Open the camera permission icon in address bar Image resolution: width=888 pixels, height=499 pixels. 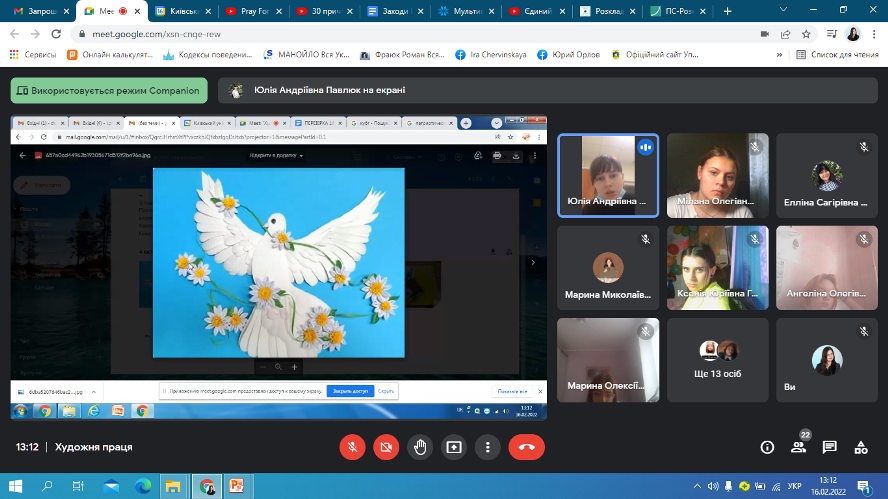click(x=765, y=34)
